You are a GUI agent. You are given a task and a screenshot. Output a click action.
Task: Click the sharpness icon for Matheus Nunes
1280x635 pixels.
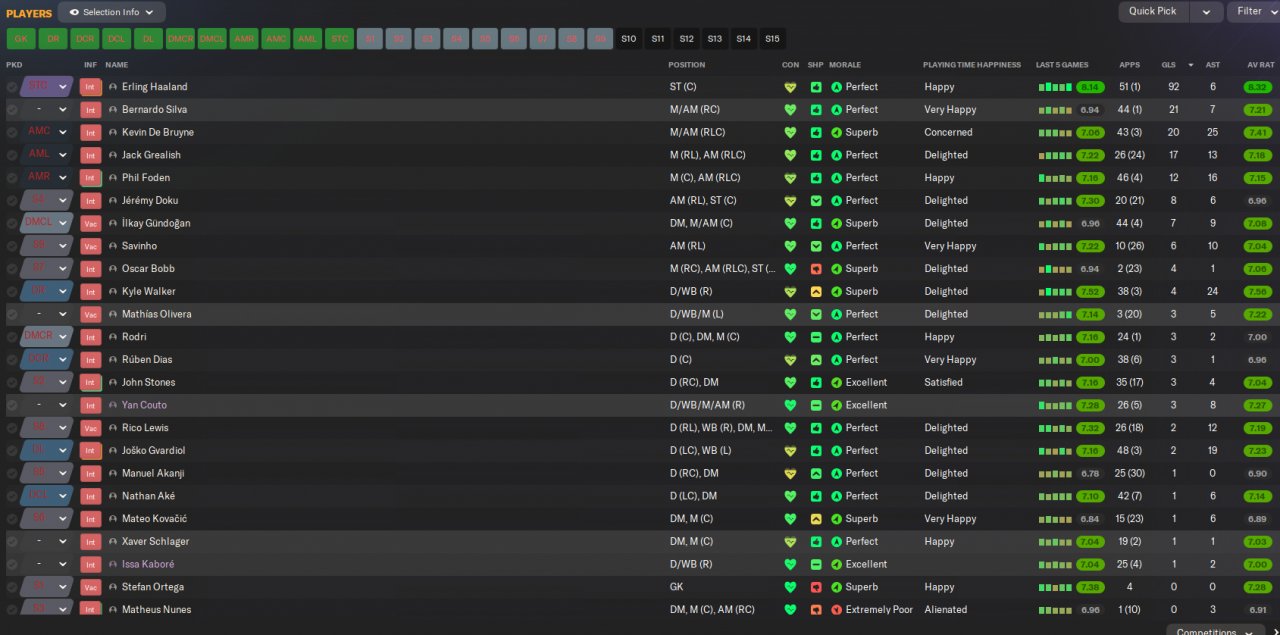(816, 610)
